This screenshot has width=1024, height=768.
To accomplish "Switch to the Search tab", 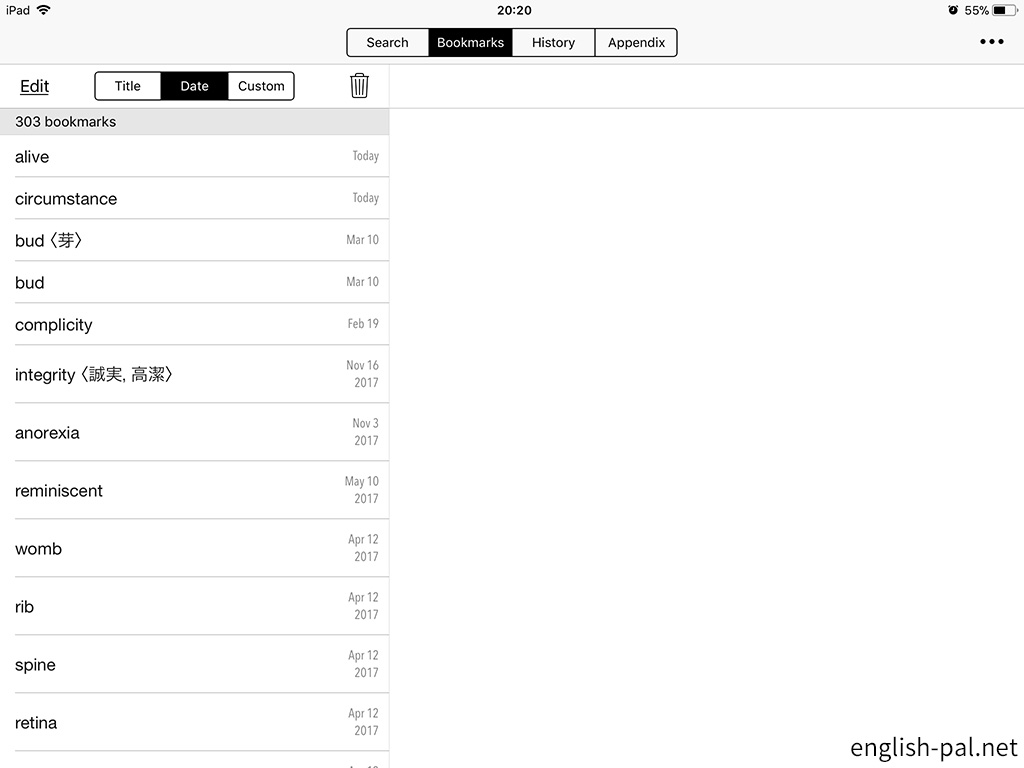I will (388, 43).
